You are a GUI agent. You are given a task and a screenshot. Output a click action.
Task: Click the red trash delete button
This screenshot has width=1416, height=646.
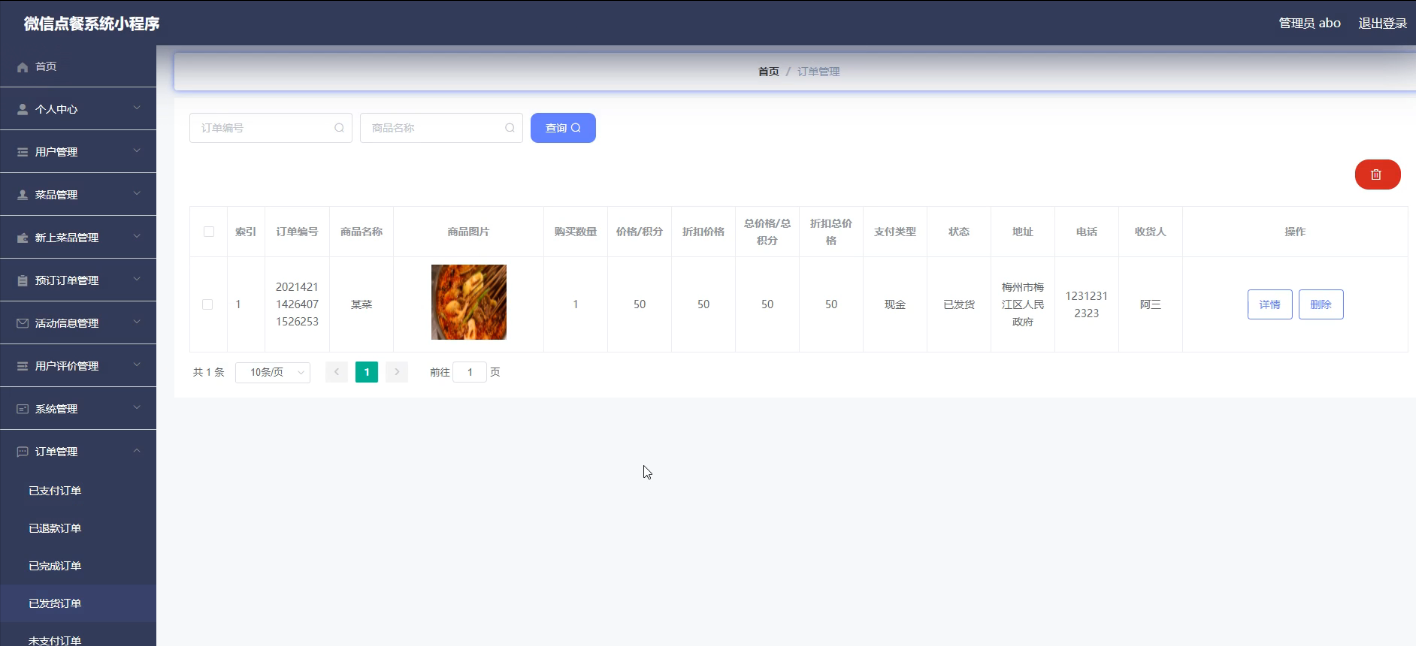(1377, 174)
